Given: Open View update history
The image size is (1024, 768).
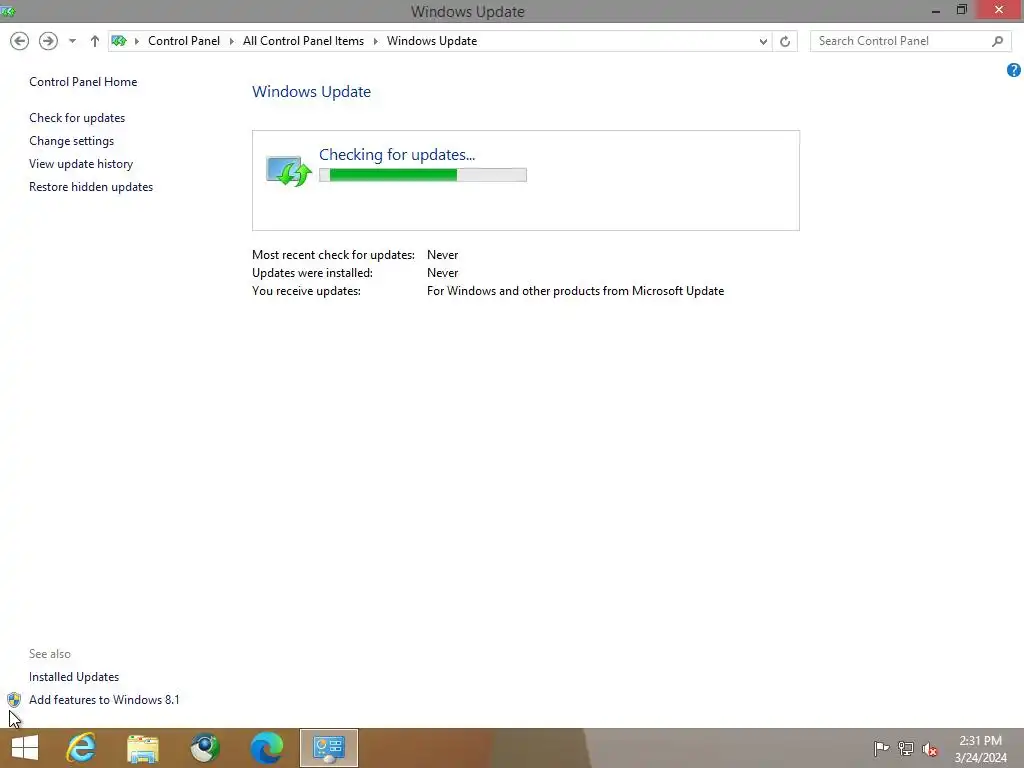Looking at the screenshot, I should [81, 164].
